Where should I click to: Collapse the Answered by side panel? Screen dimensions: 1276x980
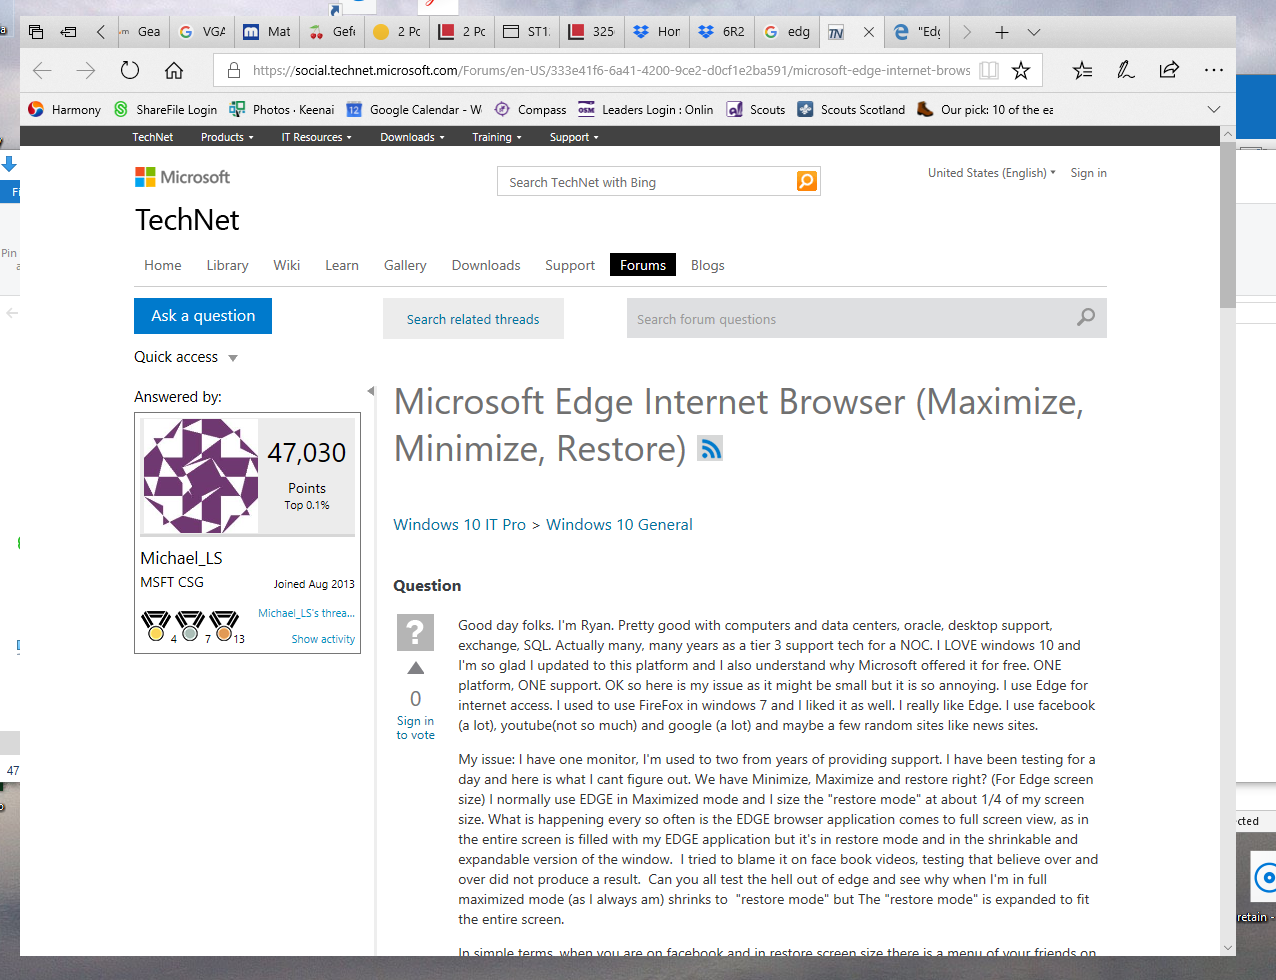[371, 391]
